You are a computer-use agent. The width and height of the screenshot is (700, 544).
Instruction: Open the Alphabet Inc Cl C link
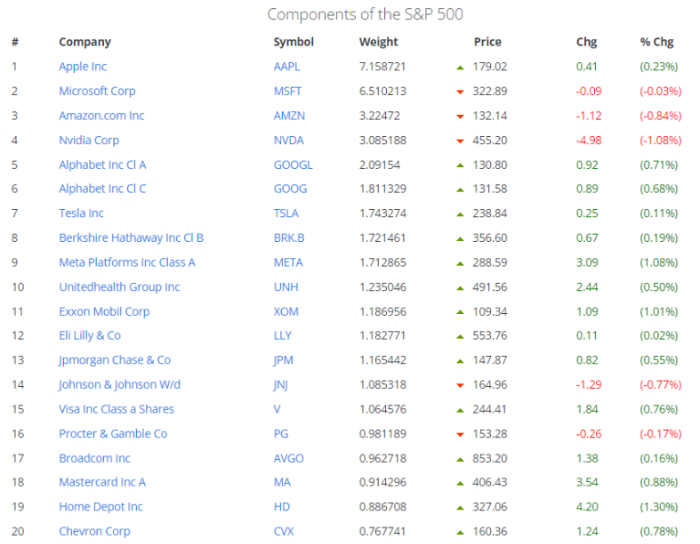tap(102, 189)
